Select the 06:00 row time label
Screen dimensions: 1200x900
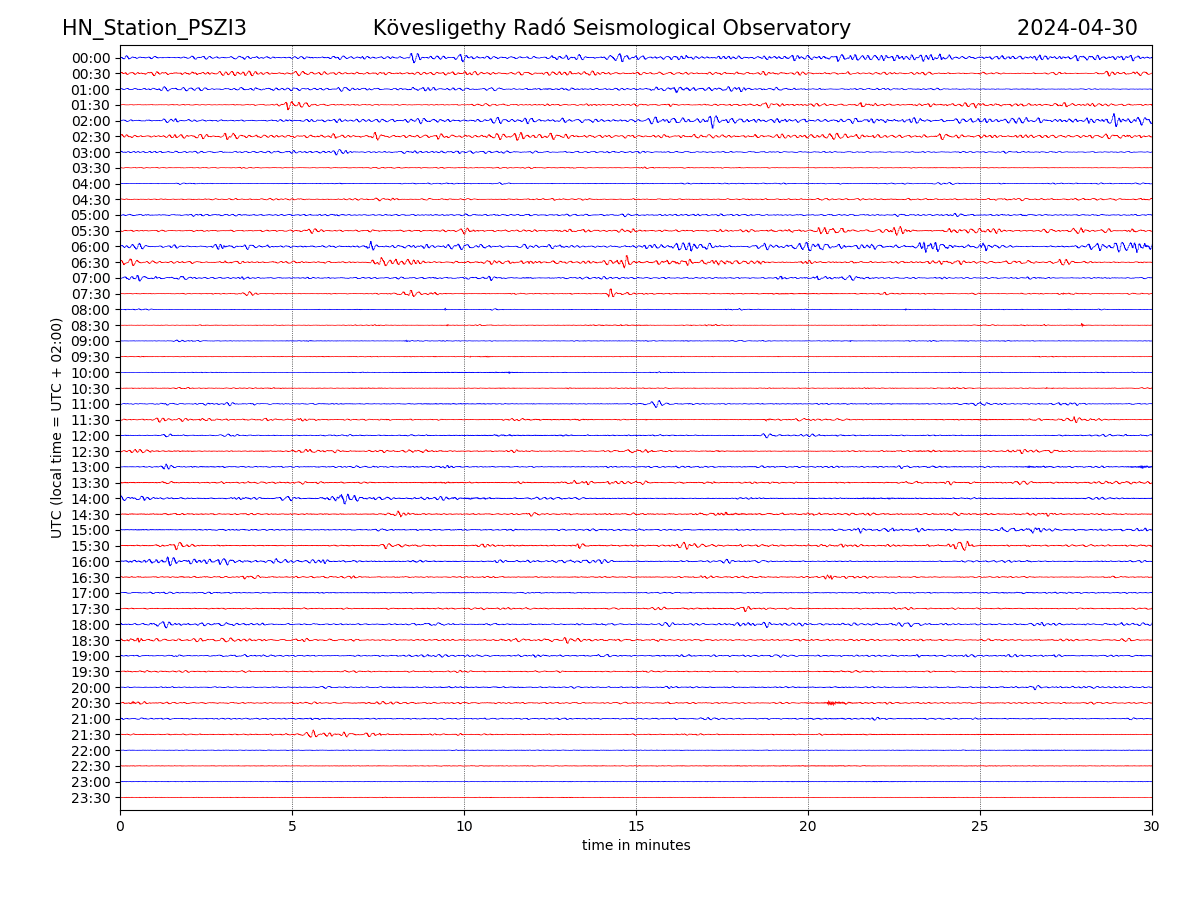(x=91, y=247)
